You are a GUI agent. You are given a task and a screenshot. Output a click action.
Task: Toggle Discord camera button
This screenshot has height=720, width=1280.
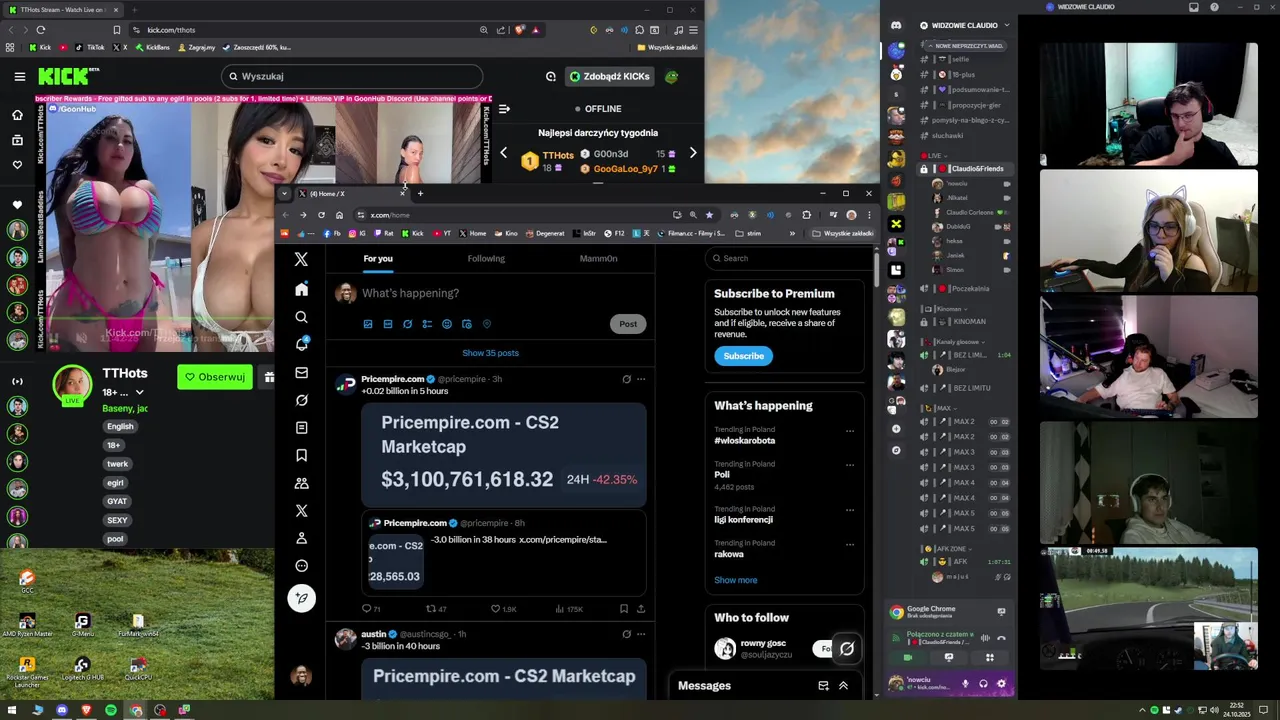908,657
